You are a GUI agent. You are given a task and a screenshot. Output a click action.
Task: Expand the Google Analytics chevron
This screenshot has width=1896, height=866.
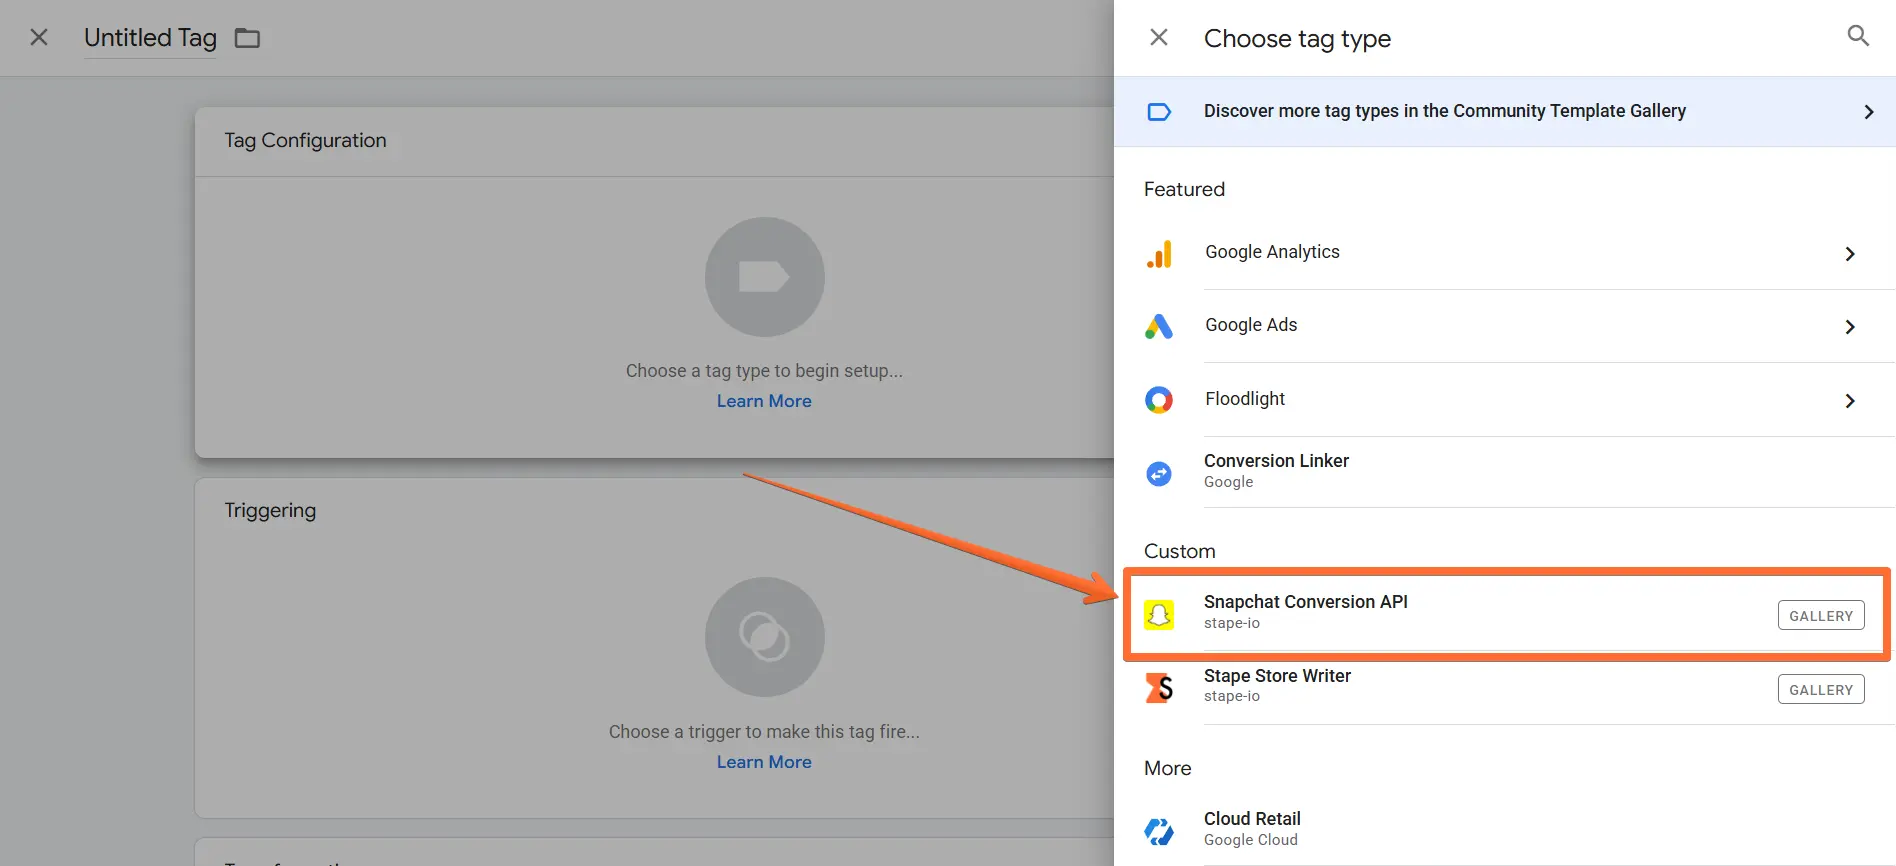click(1850, 254)
